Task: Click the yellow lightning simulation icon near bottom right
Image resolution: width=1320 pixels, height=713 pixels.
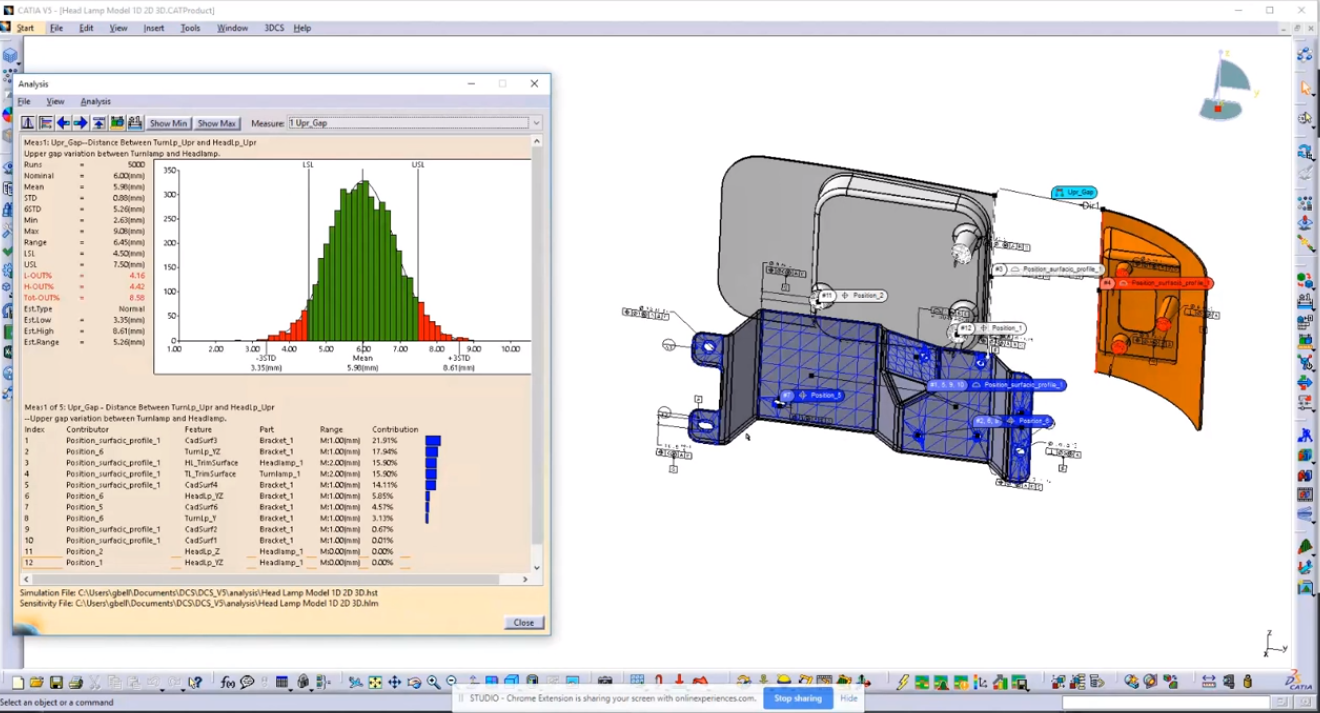Action: (903, 683)
